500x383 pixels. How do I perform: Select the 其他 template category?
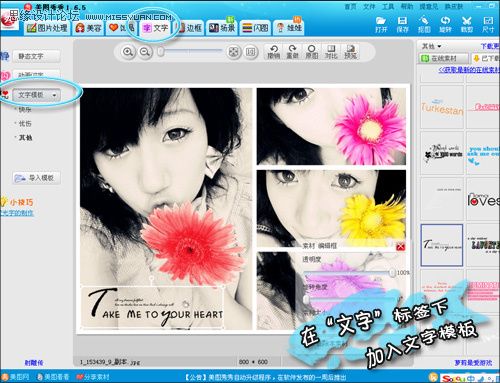click(x=25, y=137)
